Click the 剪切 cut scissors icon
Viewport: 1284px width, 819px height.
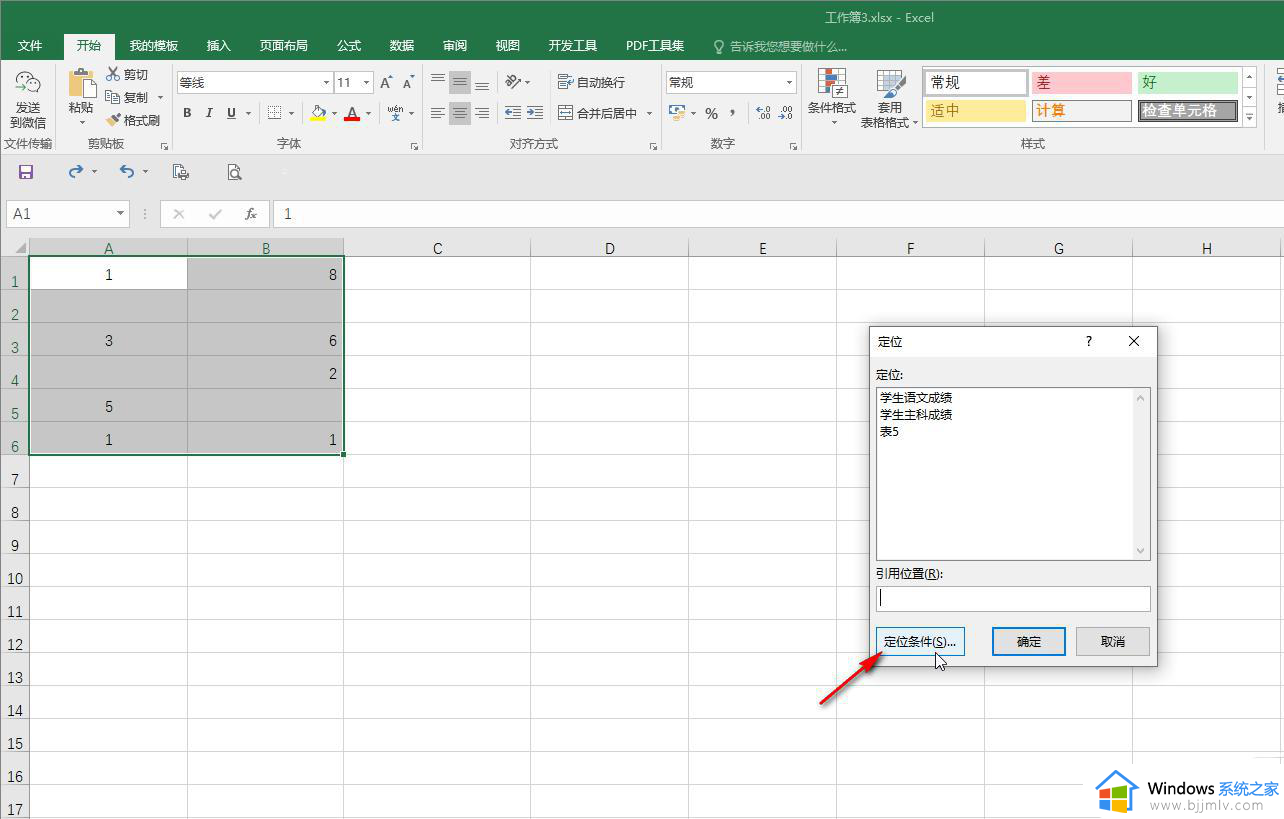click(114, 75)
